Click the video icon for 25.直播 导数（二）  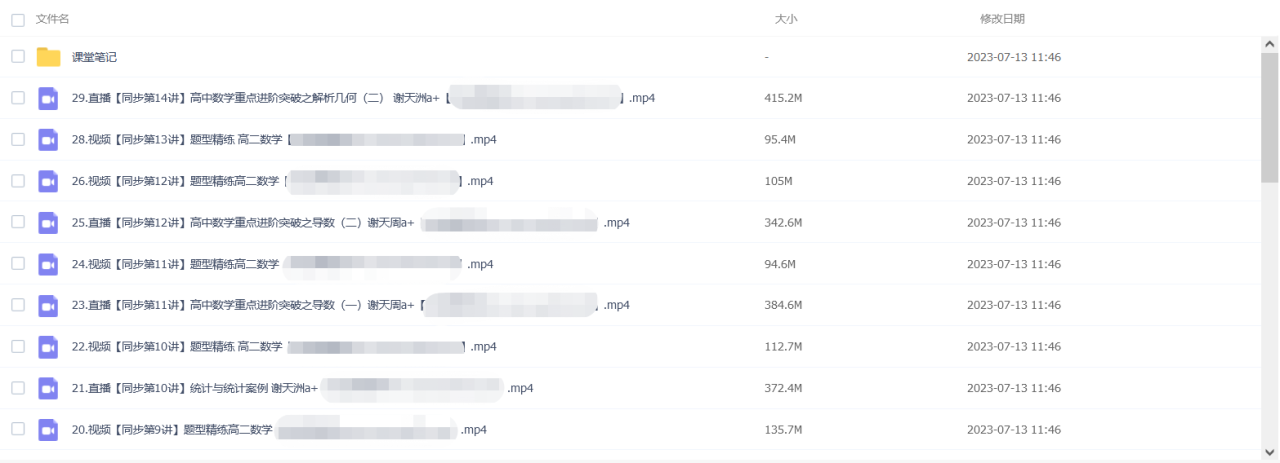point(48,222)
